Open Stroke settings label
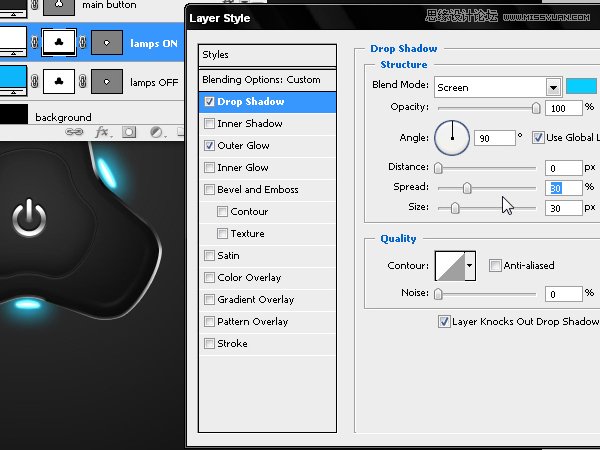This screenshot has height=450, width=600. click(232, 344)
